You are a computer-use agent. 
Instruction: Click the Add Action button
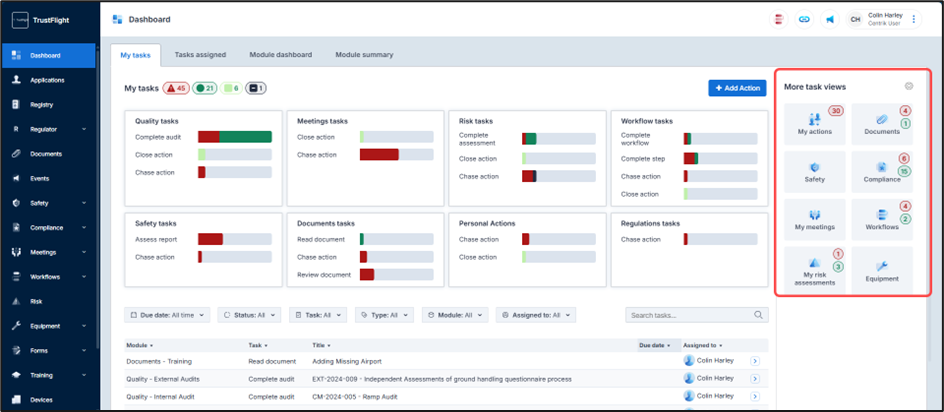click(737, 88)
